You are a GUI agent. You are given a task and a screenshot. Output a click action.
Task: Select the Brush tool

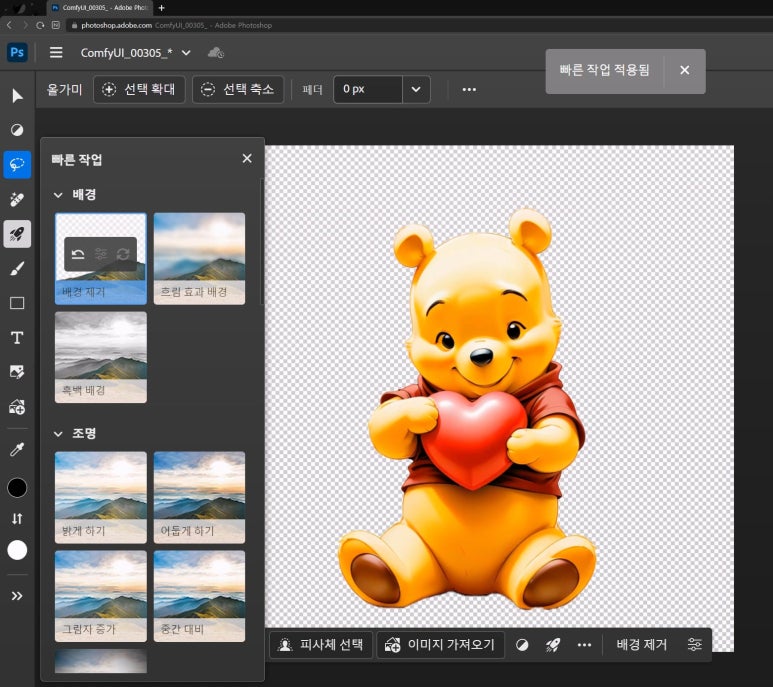pos(17,269)
